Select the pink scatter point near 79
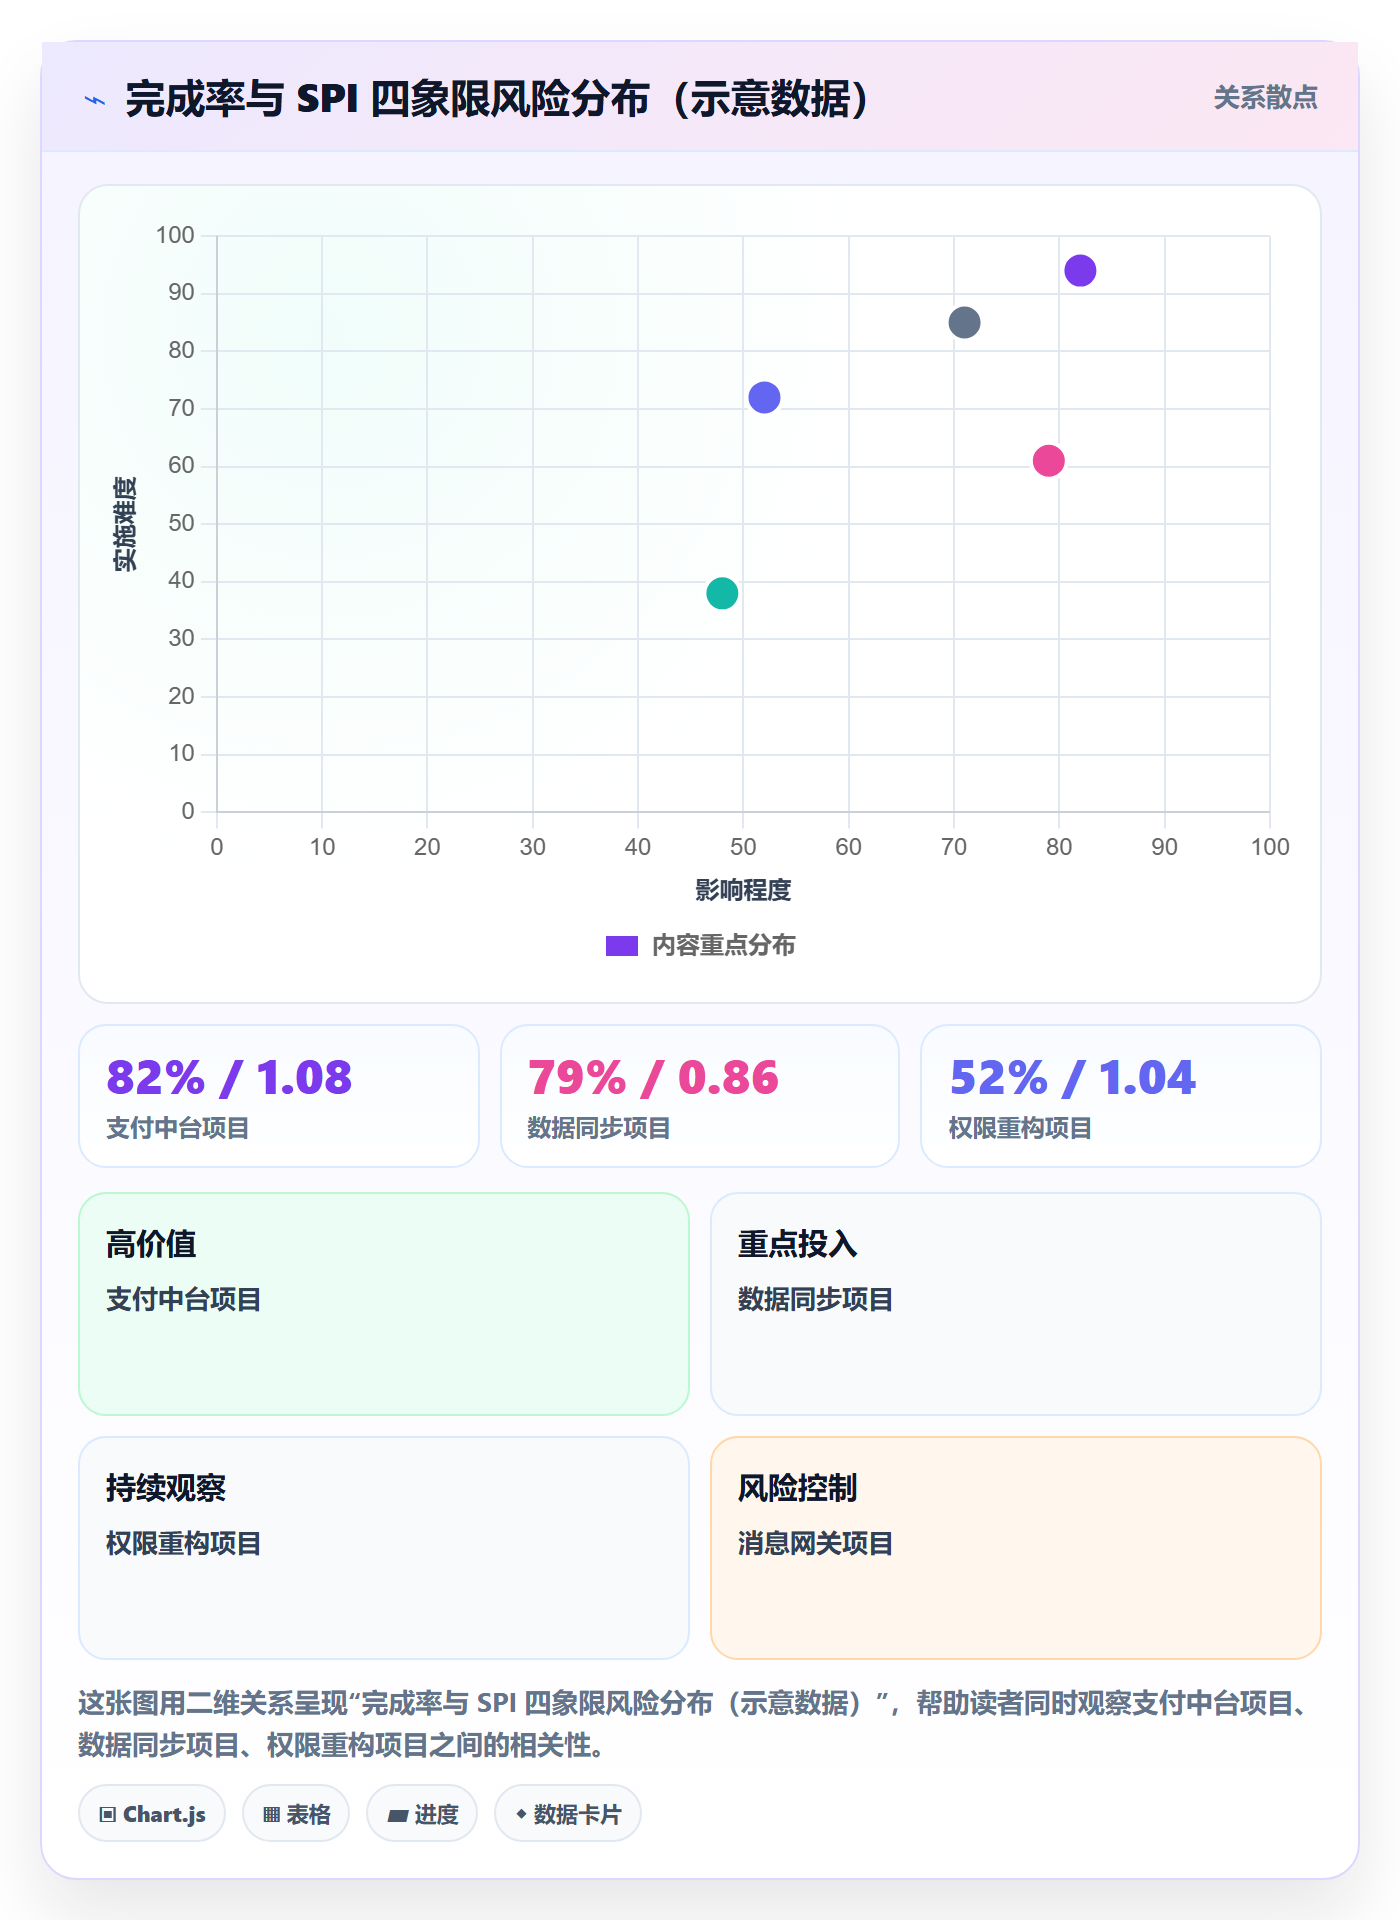The image size is (1400, 1920). pos(1048,461)
